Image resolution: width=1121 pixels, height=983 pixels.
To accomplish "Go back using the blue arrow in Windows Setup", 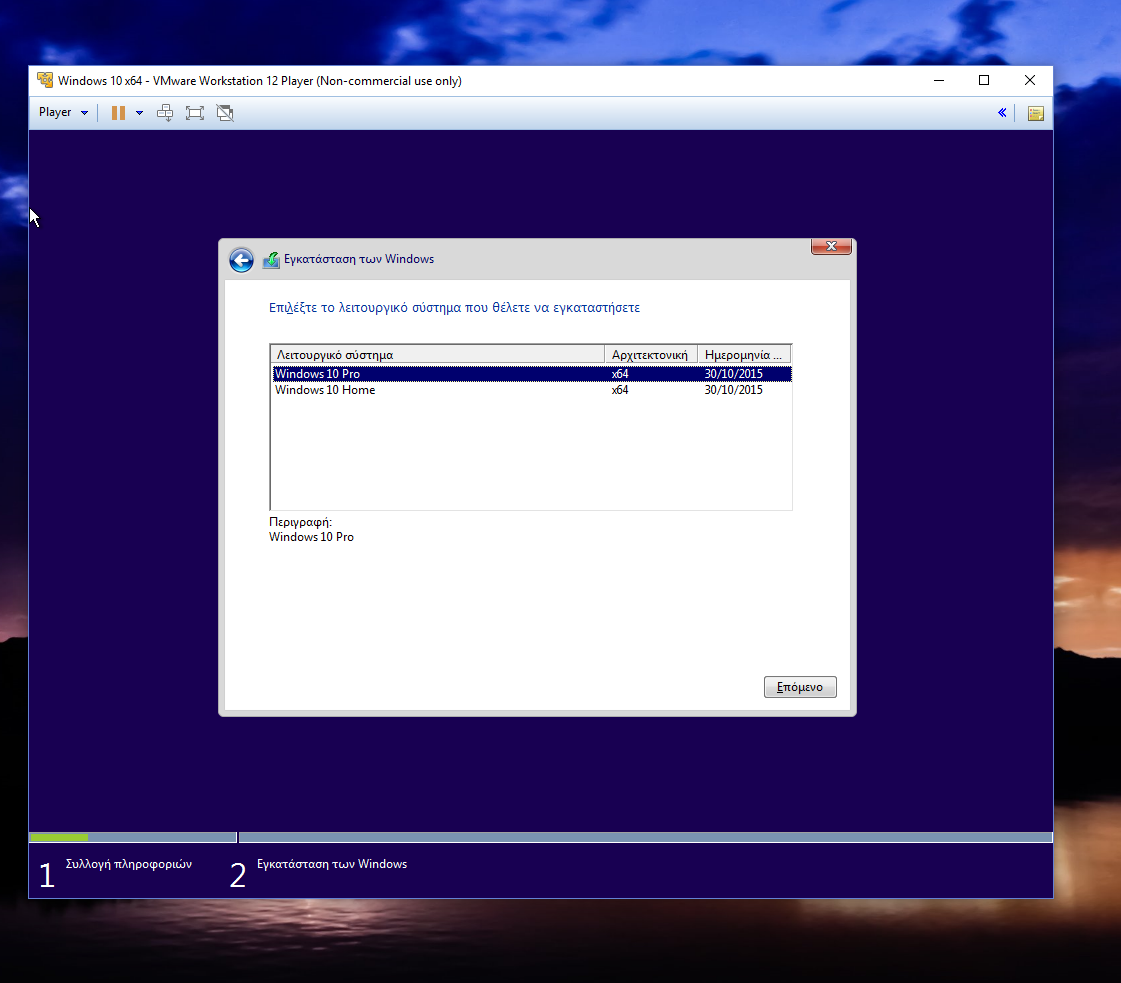I will 242,260.
